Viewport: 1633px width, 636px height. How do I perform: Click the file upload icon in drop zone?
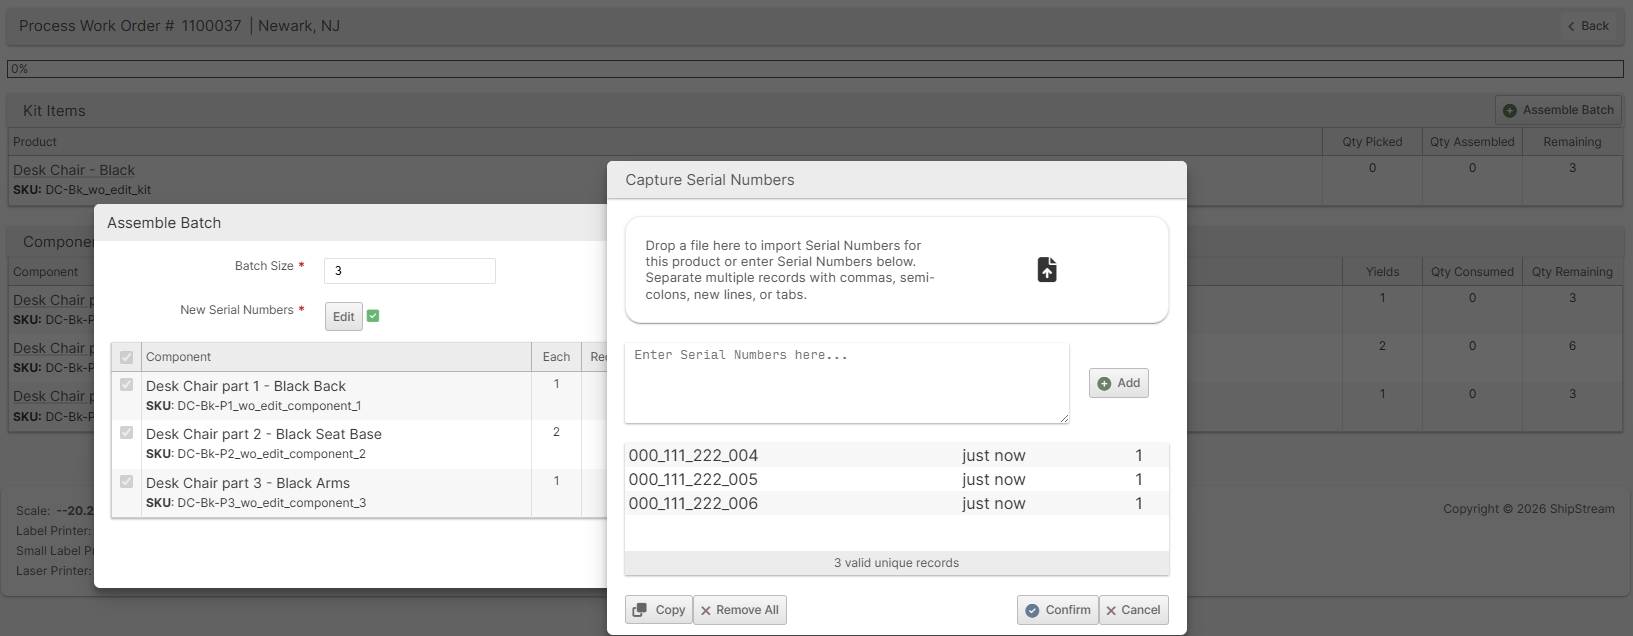pyautogui.click(x=1046, y=270)
